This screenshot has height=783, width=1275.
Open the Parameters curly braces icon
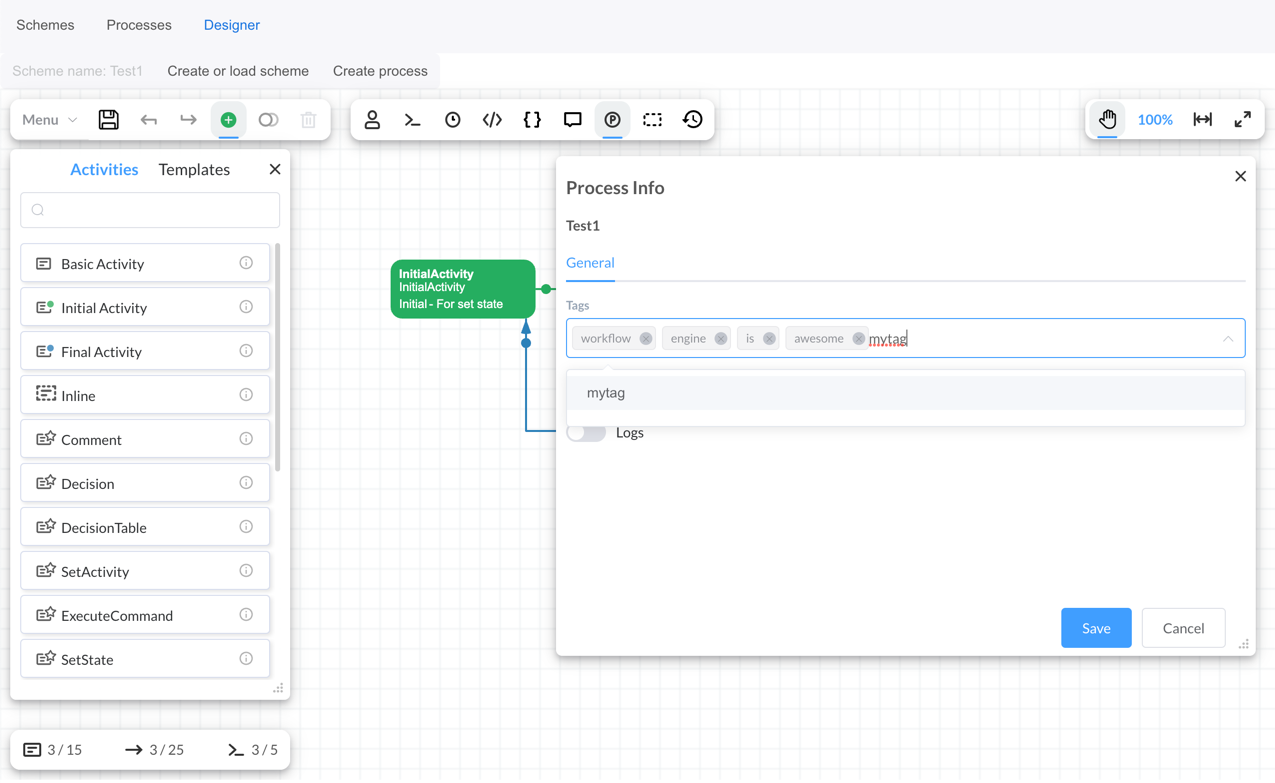pos(532,120)
